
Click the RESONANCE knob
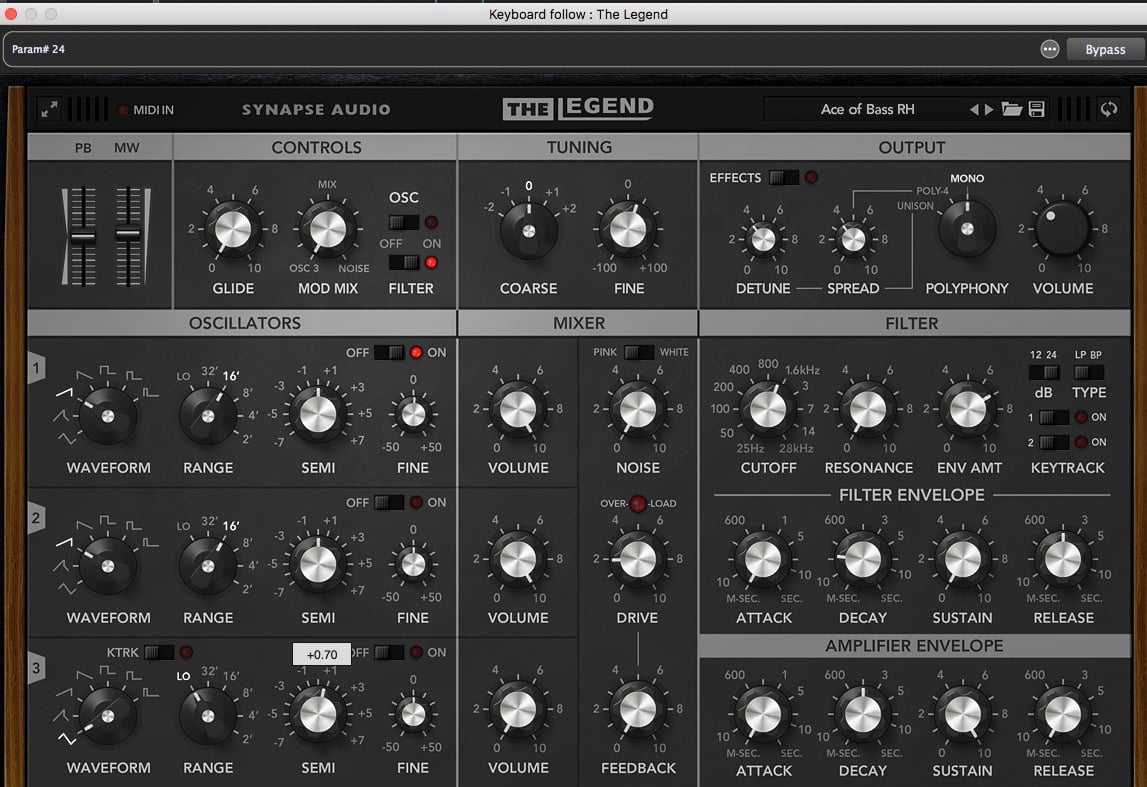pos(868,409)
